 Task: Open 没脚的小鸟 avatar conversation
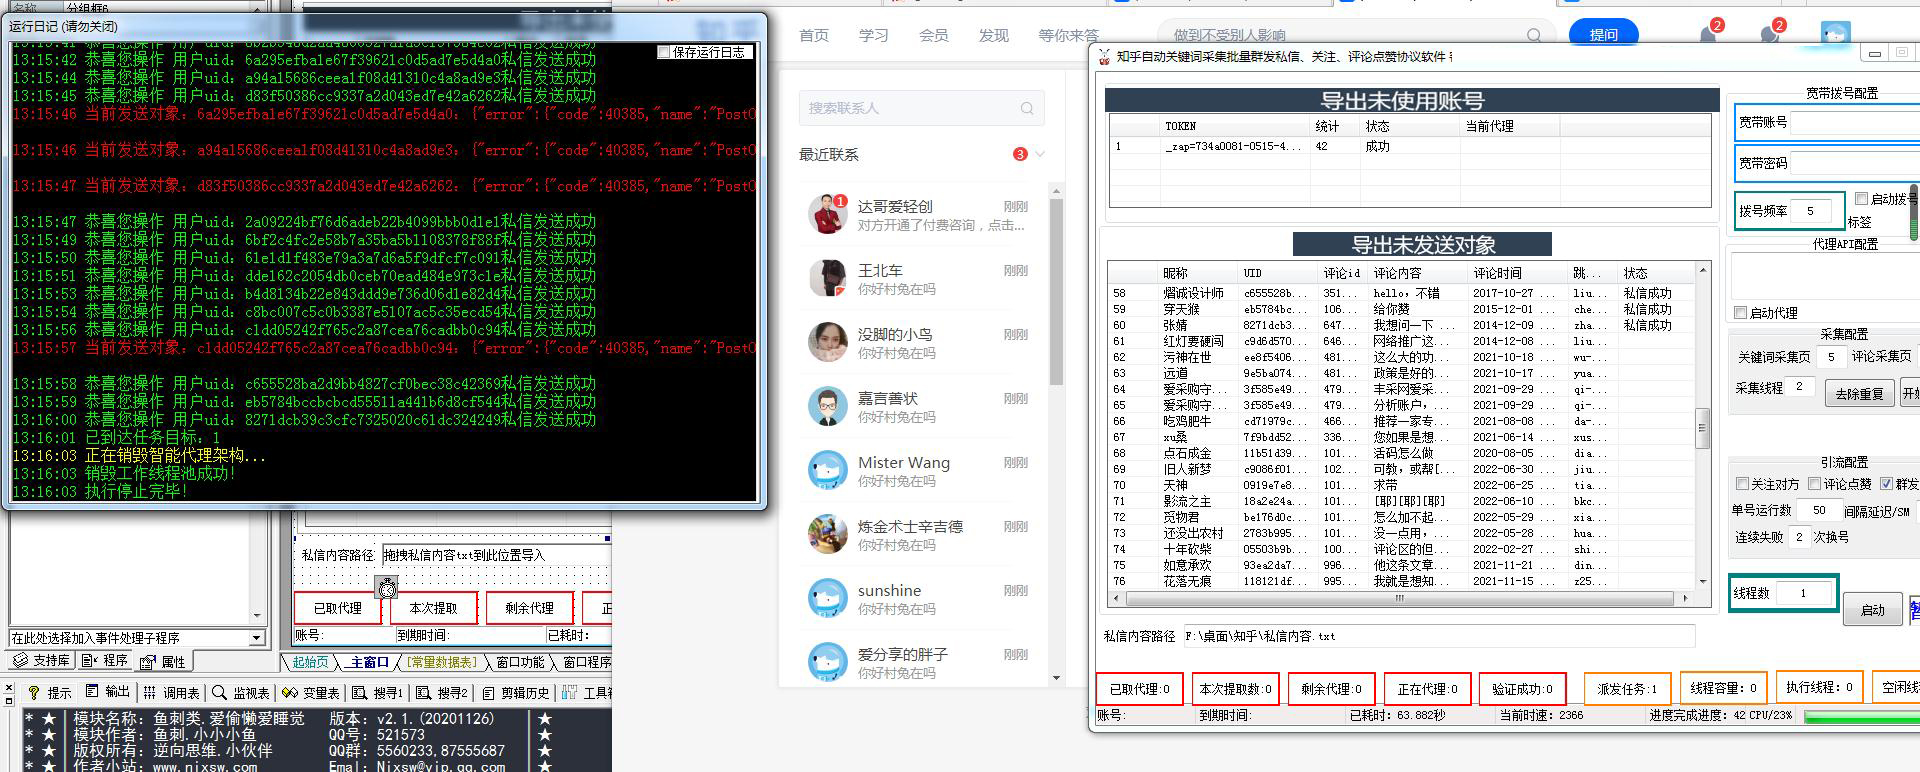point(827,342)
